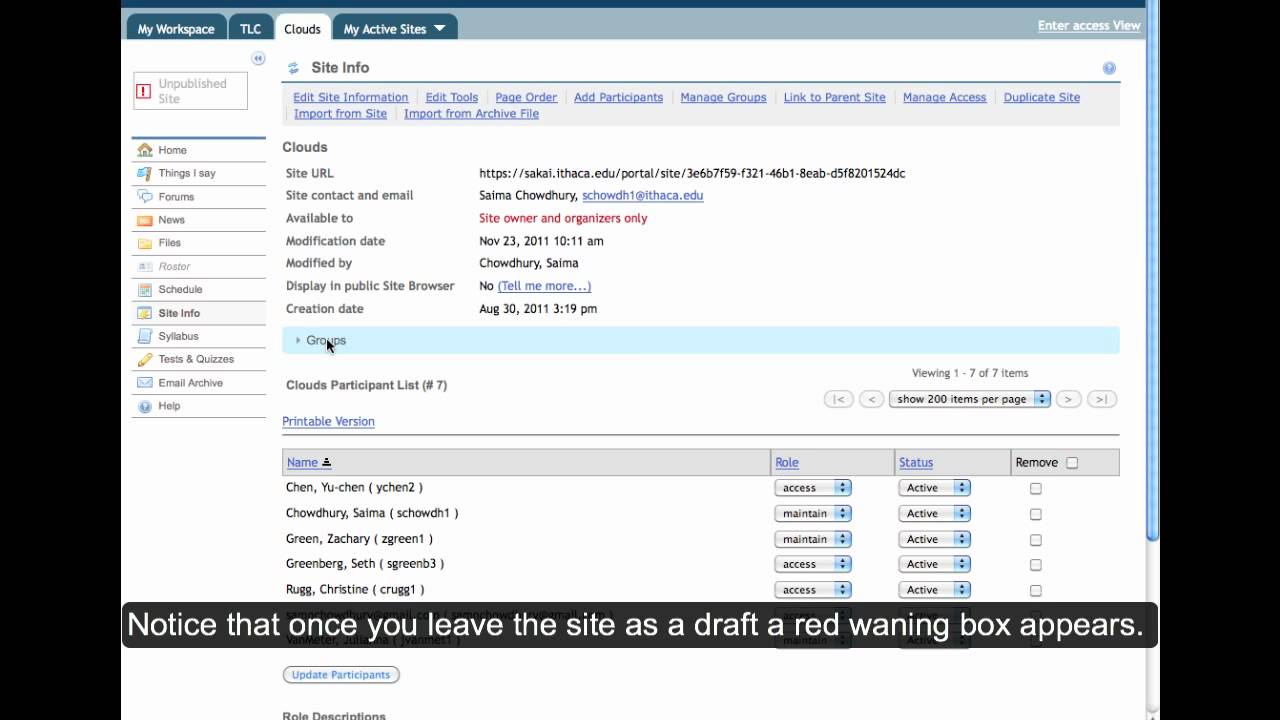The height and width of the screenshot is (720, 1280).
Task: Sort participants by Name column header
Action: (302, 463)
